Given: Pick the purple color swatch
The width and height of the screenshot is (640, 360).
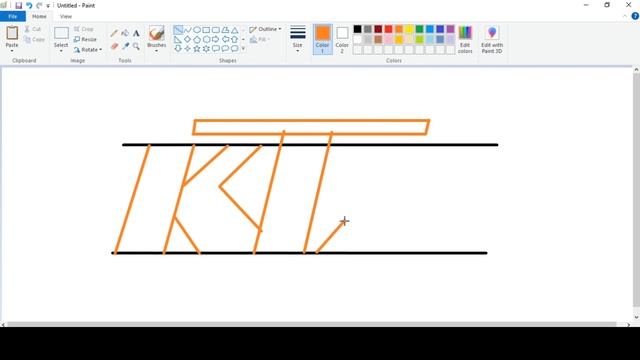Looking at the screenshot, I should coord(451,29).
